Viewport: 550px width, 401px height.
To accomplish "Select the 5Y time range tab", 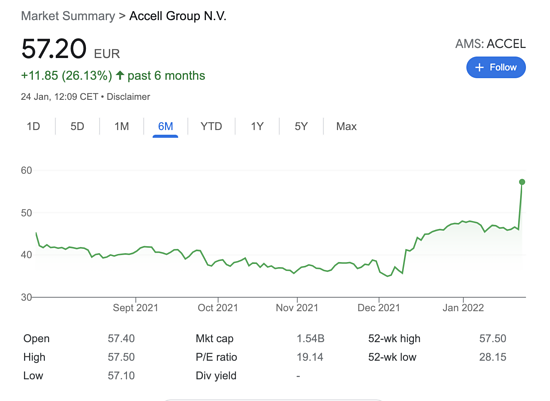I will coord(301,126).
